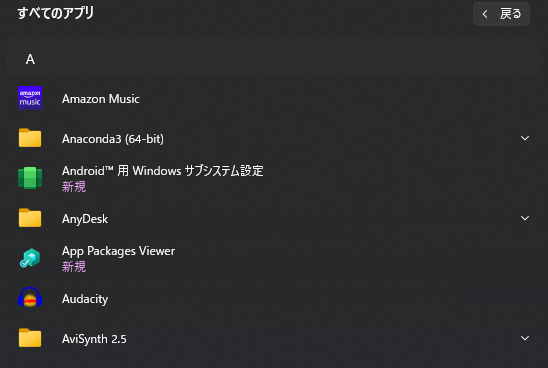Image resolution: width=548 pixels, height=368 pixels.
Task: Click the App Packages Viewer icon
Action: pyautogui.click(x=30, y=258)
